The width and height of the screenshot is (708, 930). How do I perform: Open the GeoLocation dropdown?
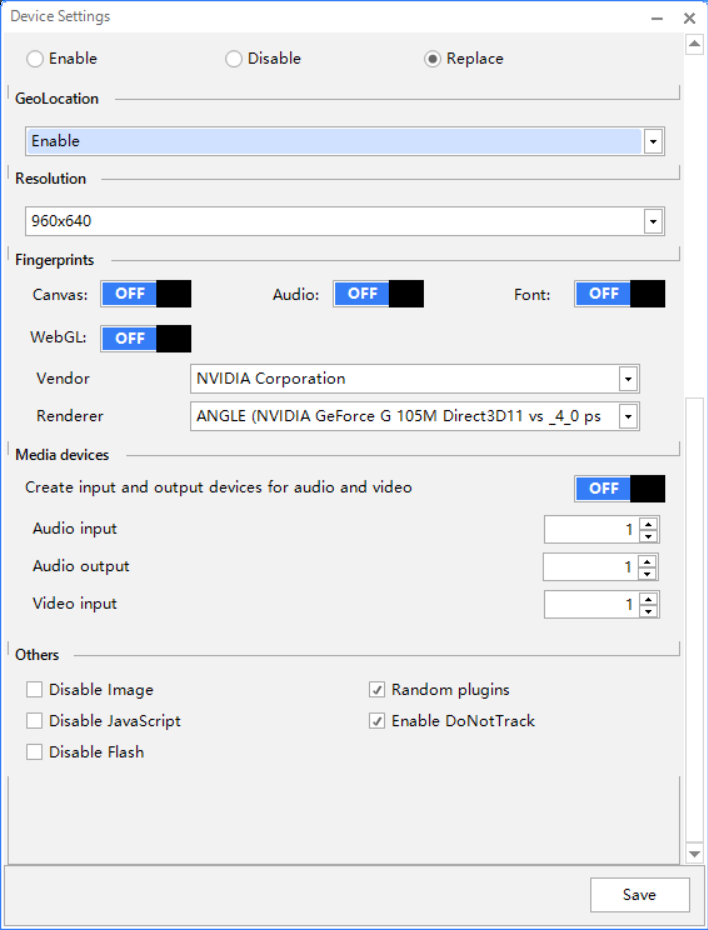click(653, 142)
